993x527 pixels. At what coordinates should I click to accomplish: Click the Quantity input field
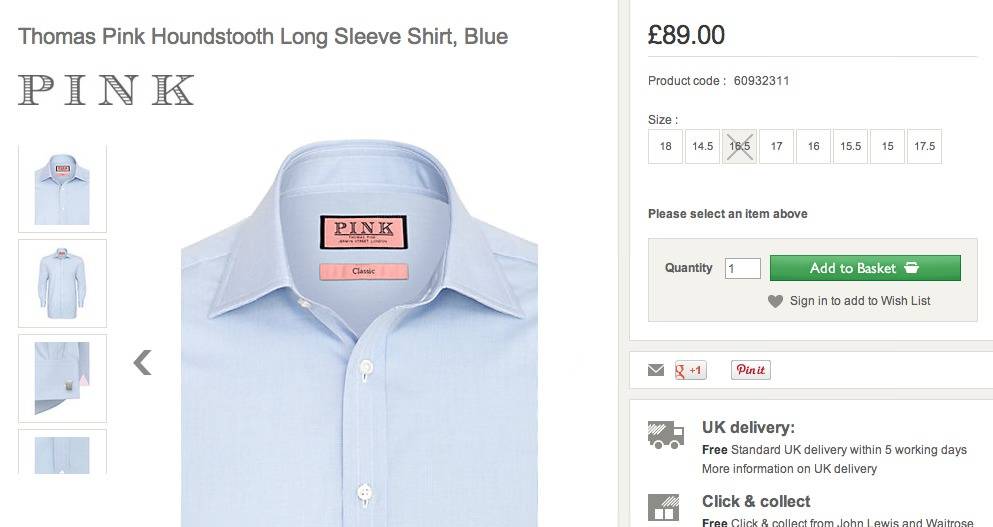coord(743,268)
